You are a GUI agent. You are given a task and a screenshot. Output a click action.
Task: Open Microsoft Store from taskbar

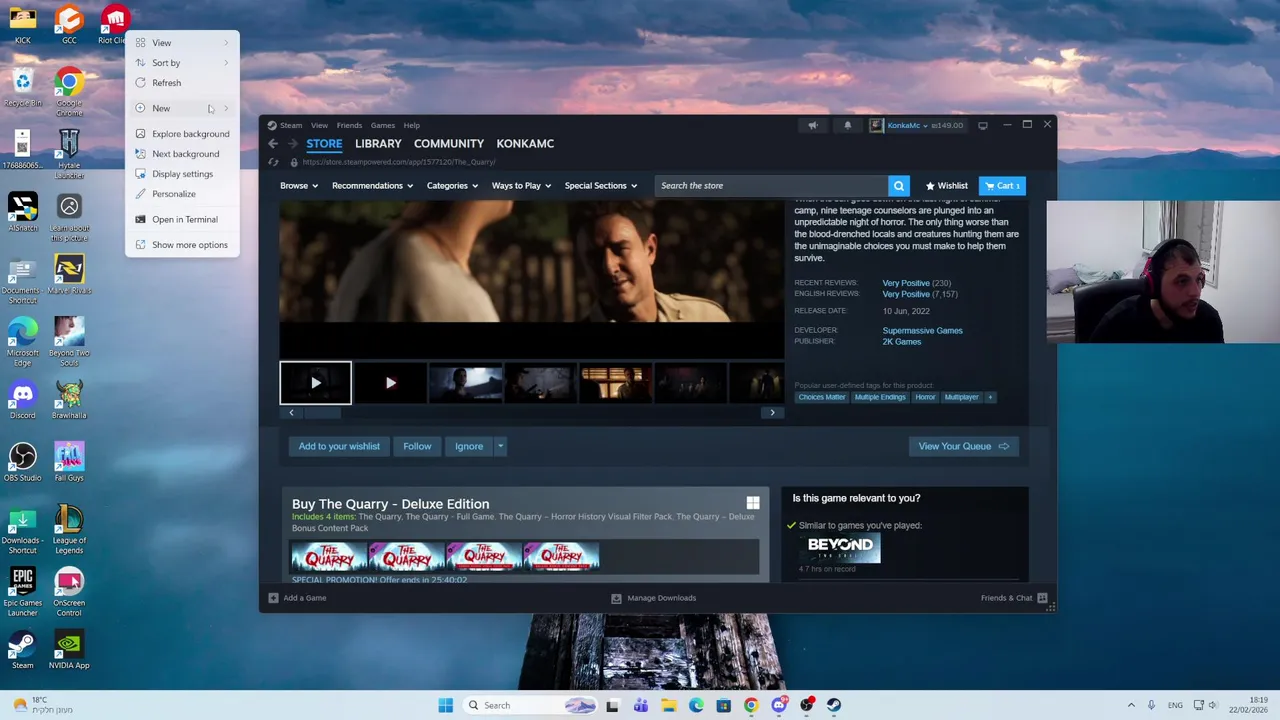pos(723,705)
